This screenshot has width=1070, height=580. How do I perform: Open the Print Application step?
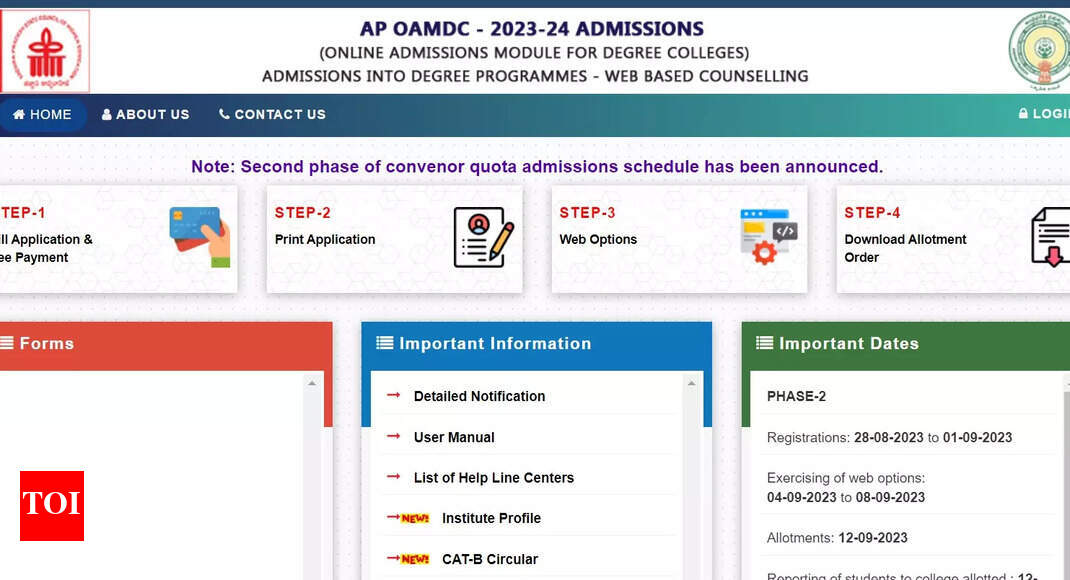(394, 240)
